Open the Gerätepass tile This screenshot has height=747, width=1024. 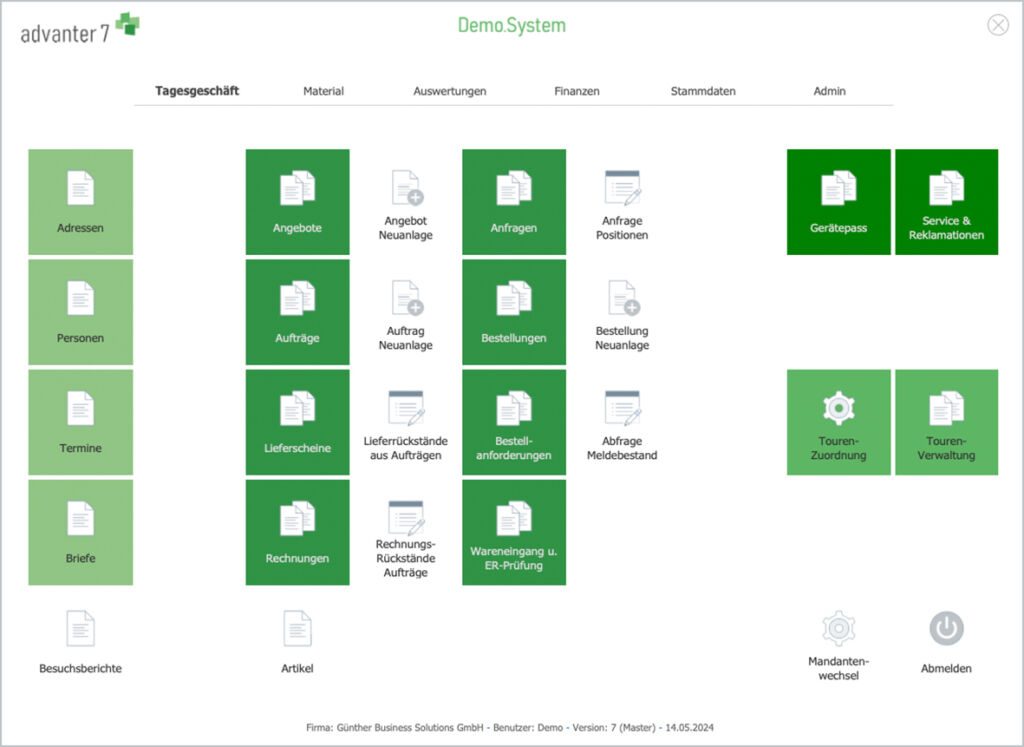tap(838, 202)
